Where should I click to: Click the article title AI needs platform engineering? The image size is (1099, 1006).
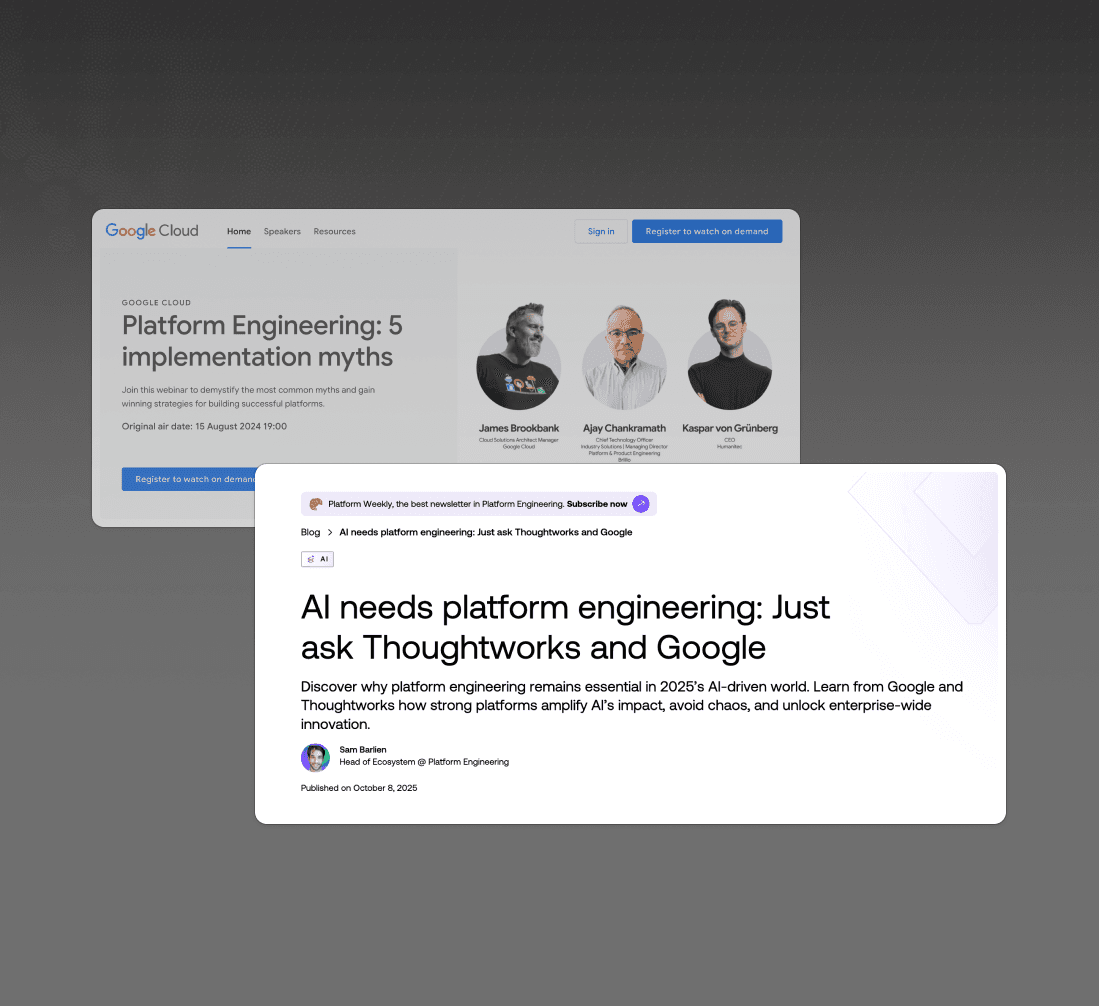(565, 627)
